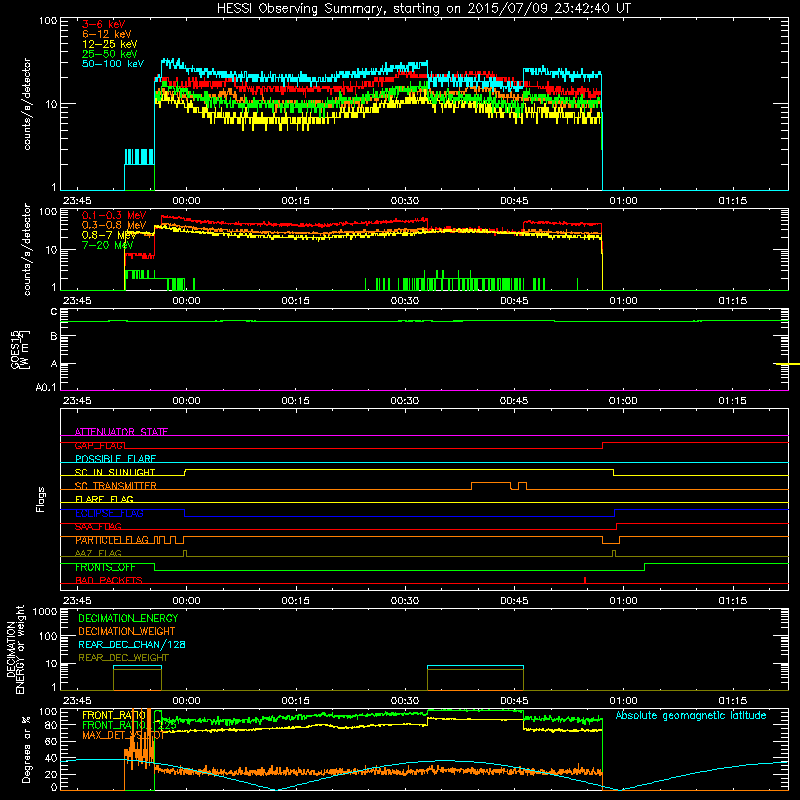The height and width of the screenshot is (800, 800).
Task: Click the HESSI Observing Summary title text
Action: click(x=423, y=9)
